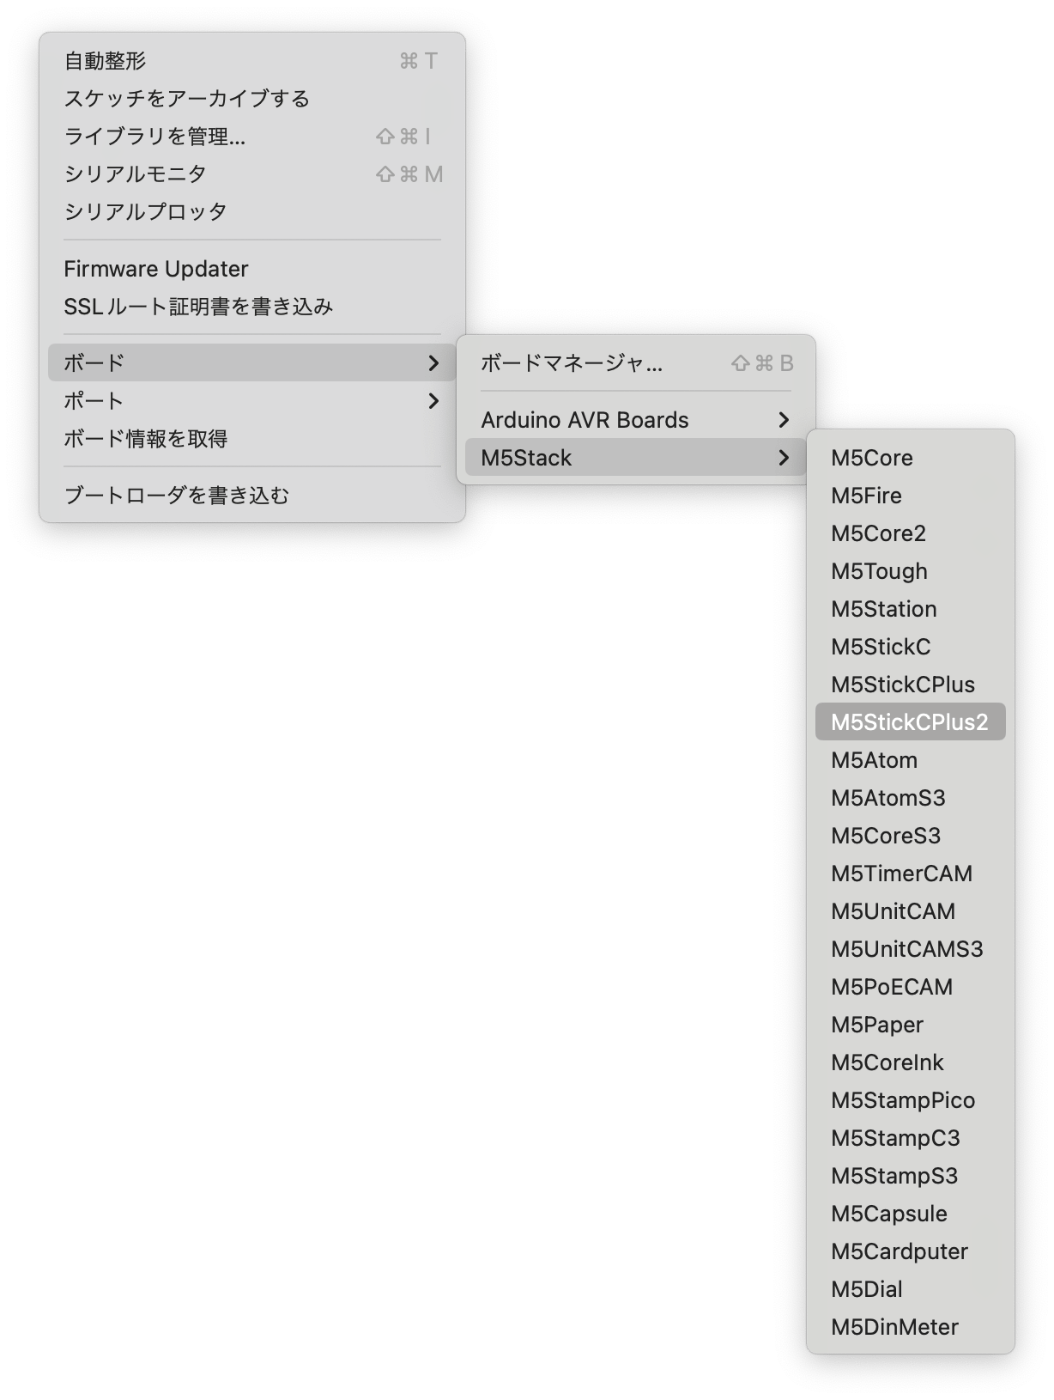Select M5StickC board

[x=910, y=647]
